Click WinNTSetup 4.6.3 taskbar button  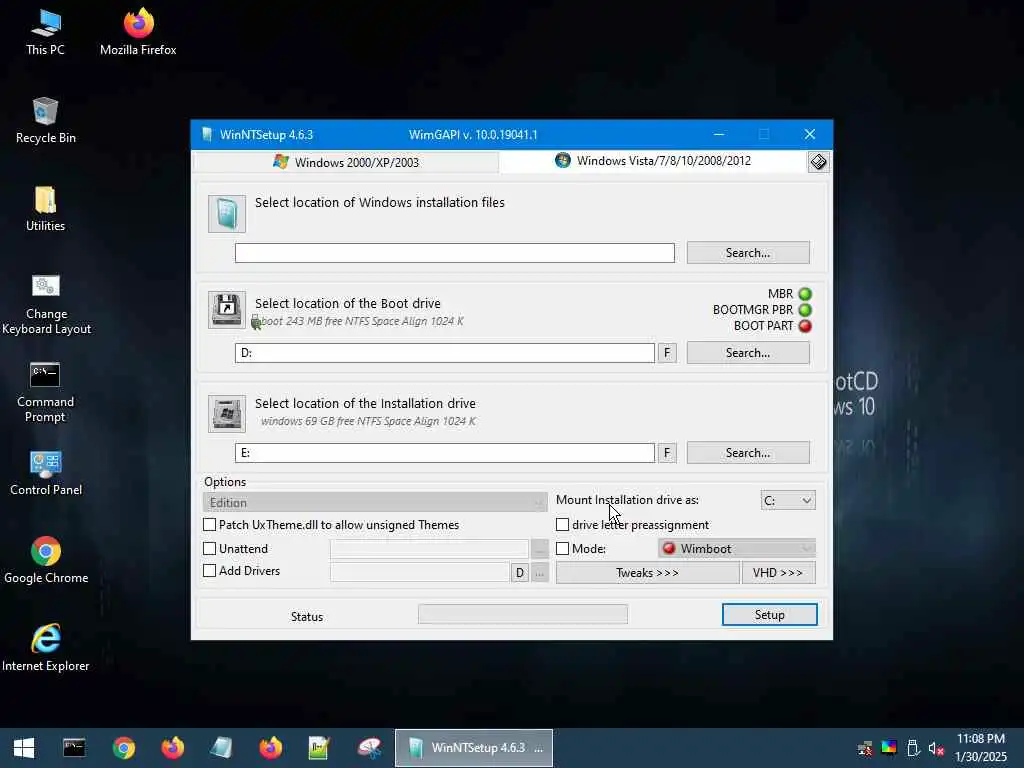[x=474, y=748]
